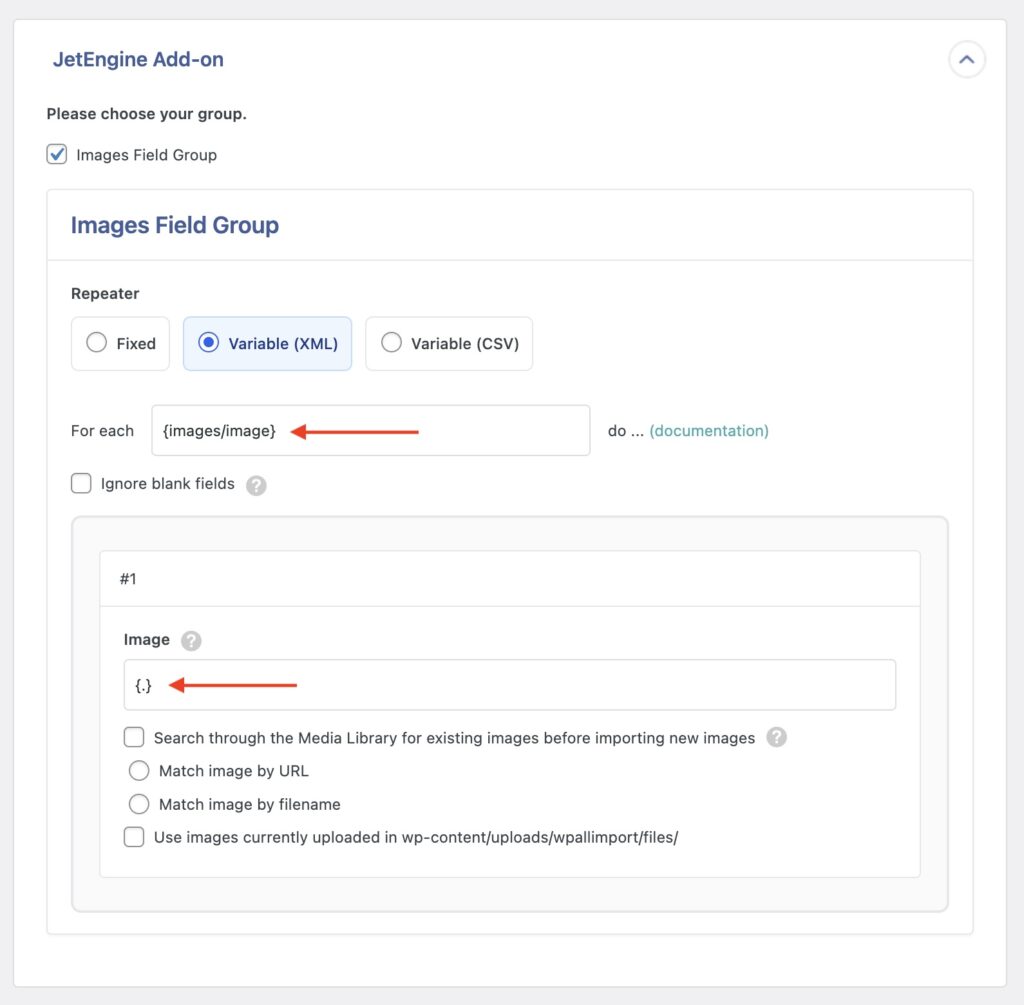This screenshot has height=1005, width=1024.
Task: Collapse the JetEngine Add-on panel with the chevron
Action: [x=966, y=60]
